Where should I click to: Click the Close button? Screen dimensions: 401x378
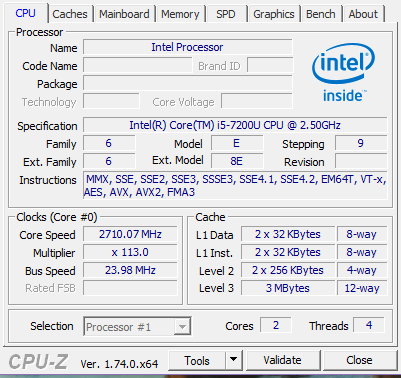tap(359, 360)
